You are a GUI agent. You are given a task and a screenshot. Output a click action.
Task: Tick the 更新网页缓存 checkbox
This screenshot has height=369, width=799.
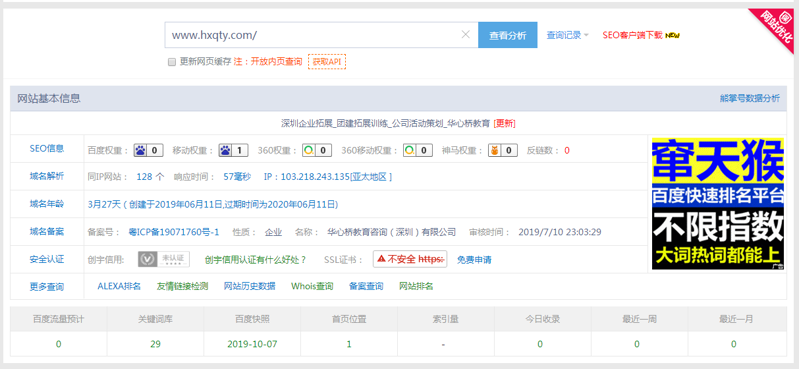[172, 62]
